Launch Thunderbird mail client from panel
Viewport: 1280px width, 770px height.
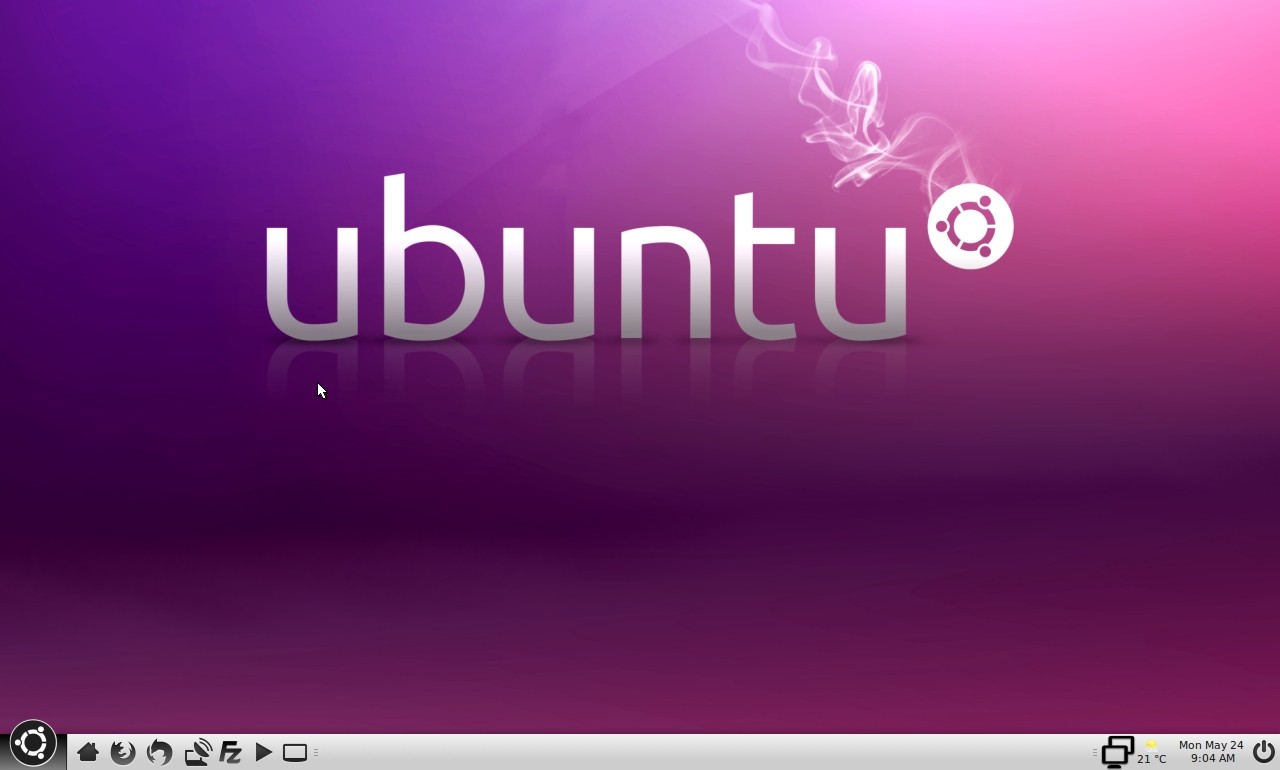(x=159, y=752)
